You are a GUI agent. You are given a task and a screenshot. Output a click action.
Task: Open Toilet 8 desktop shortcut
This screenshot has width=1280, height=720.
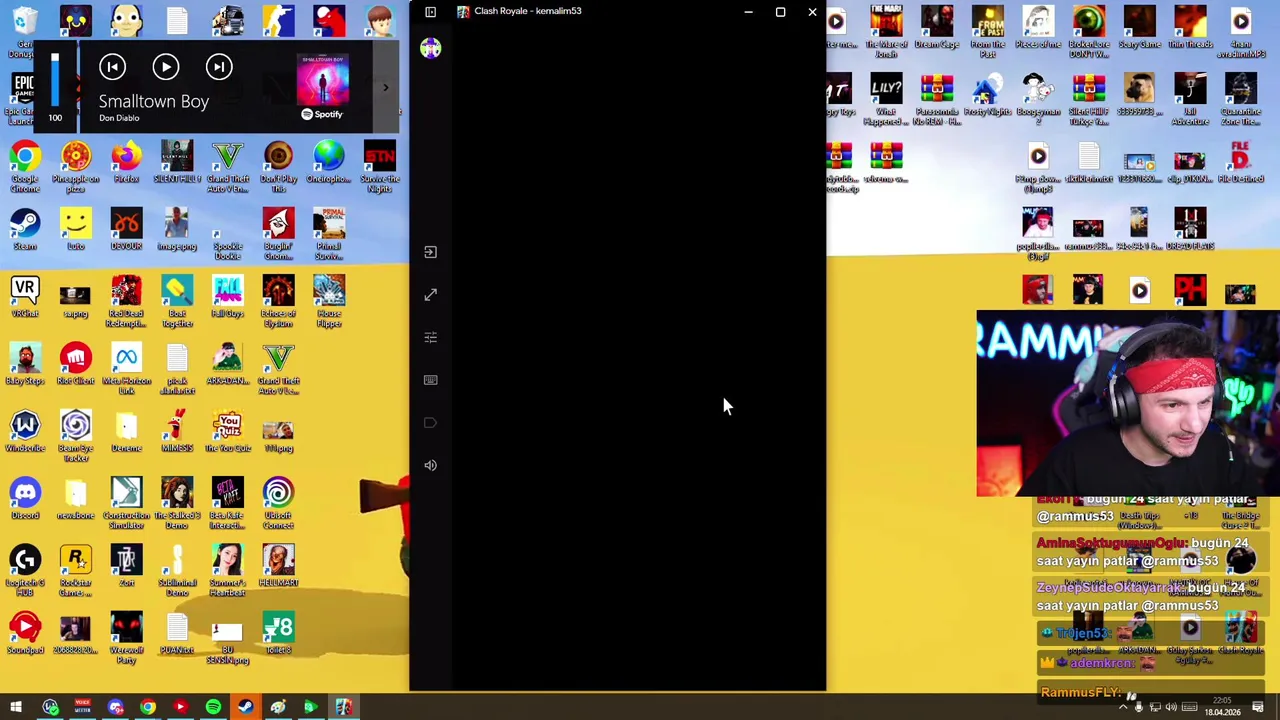tap(278, 633)
